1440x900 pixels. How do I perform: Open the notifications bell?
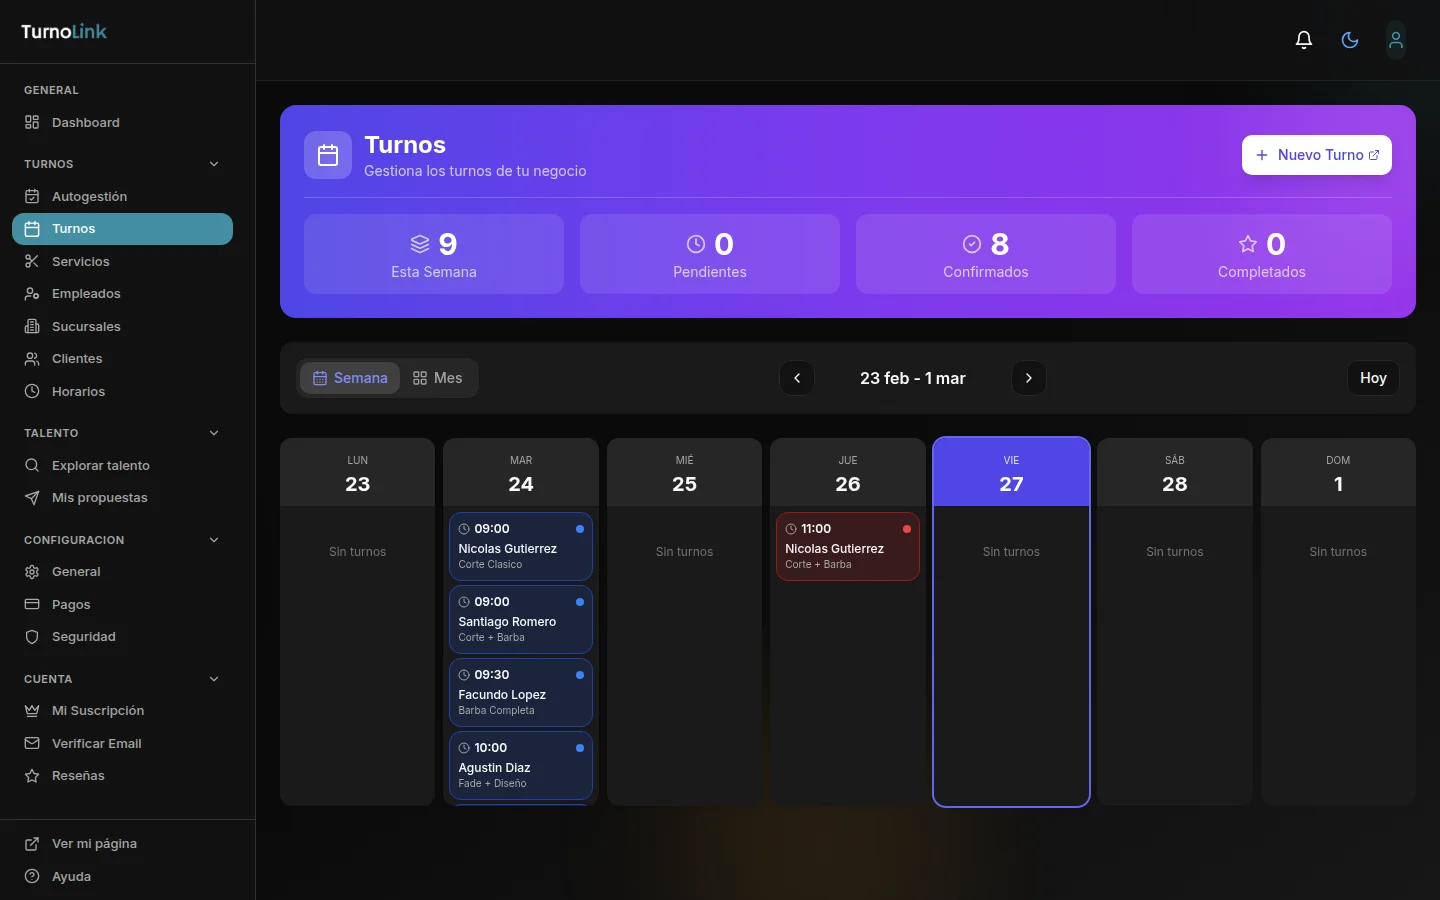click(x=1303, y=40)
